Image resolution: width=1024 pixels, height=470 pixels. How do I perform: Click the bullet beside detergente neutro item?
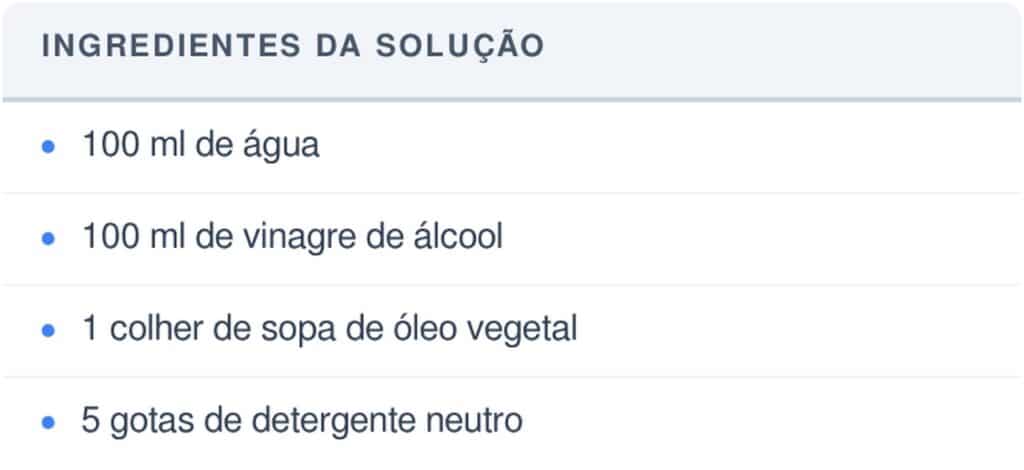48,422
